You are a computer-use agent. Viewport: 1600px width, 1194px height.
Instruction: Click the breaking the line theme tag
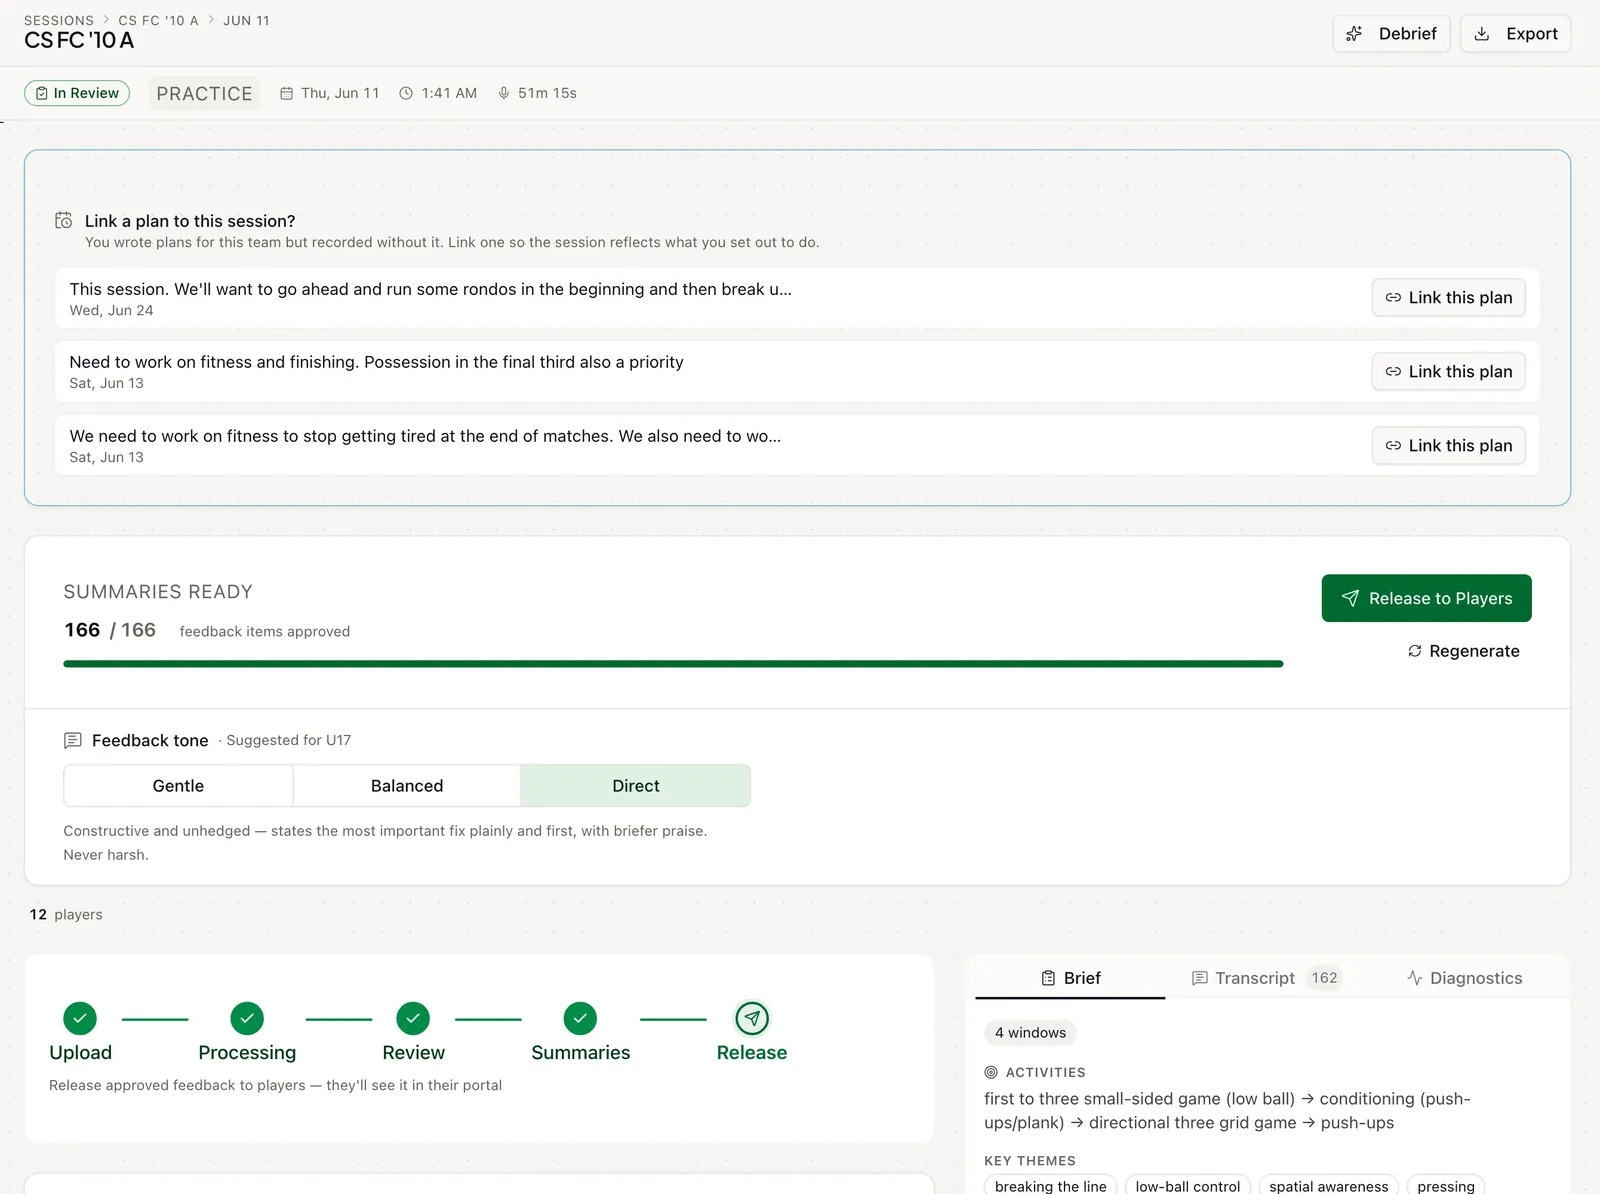(x=1050, y=1186)
